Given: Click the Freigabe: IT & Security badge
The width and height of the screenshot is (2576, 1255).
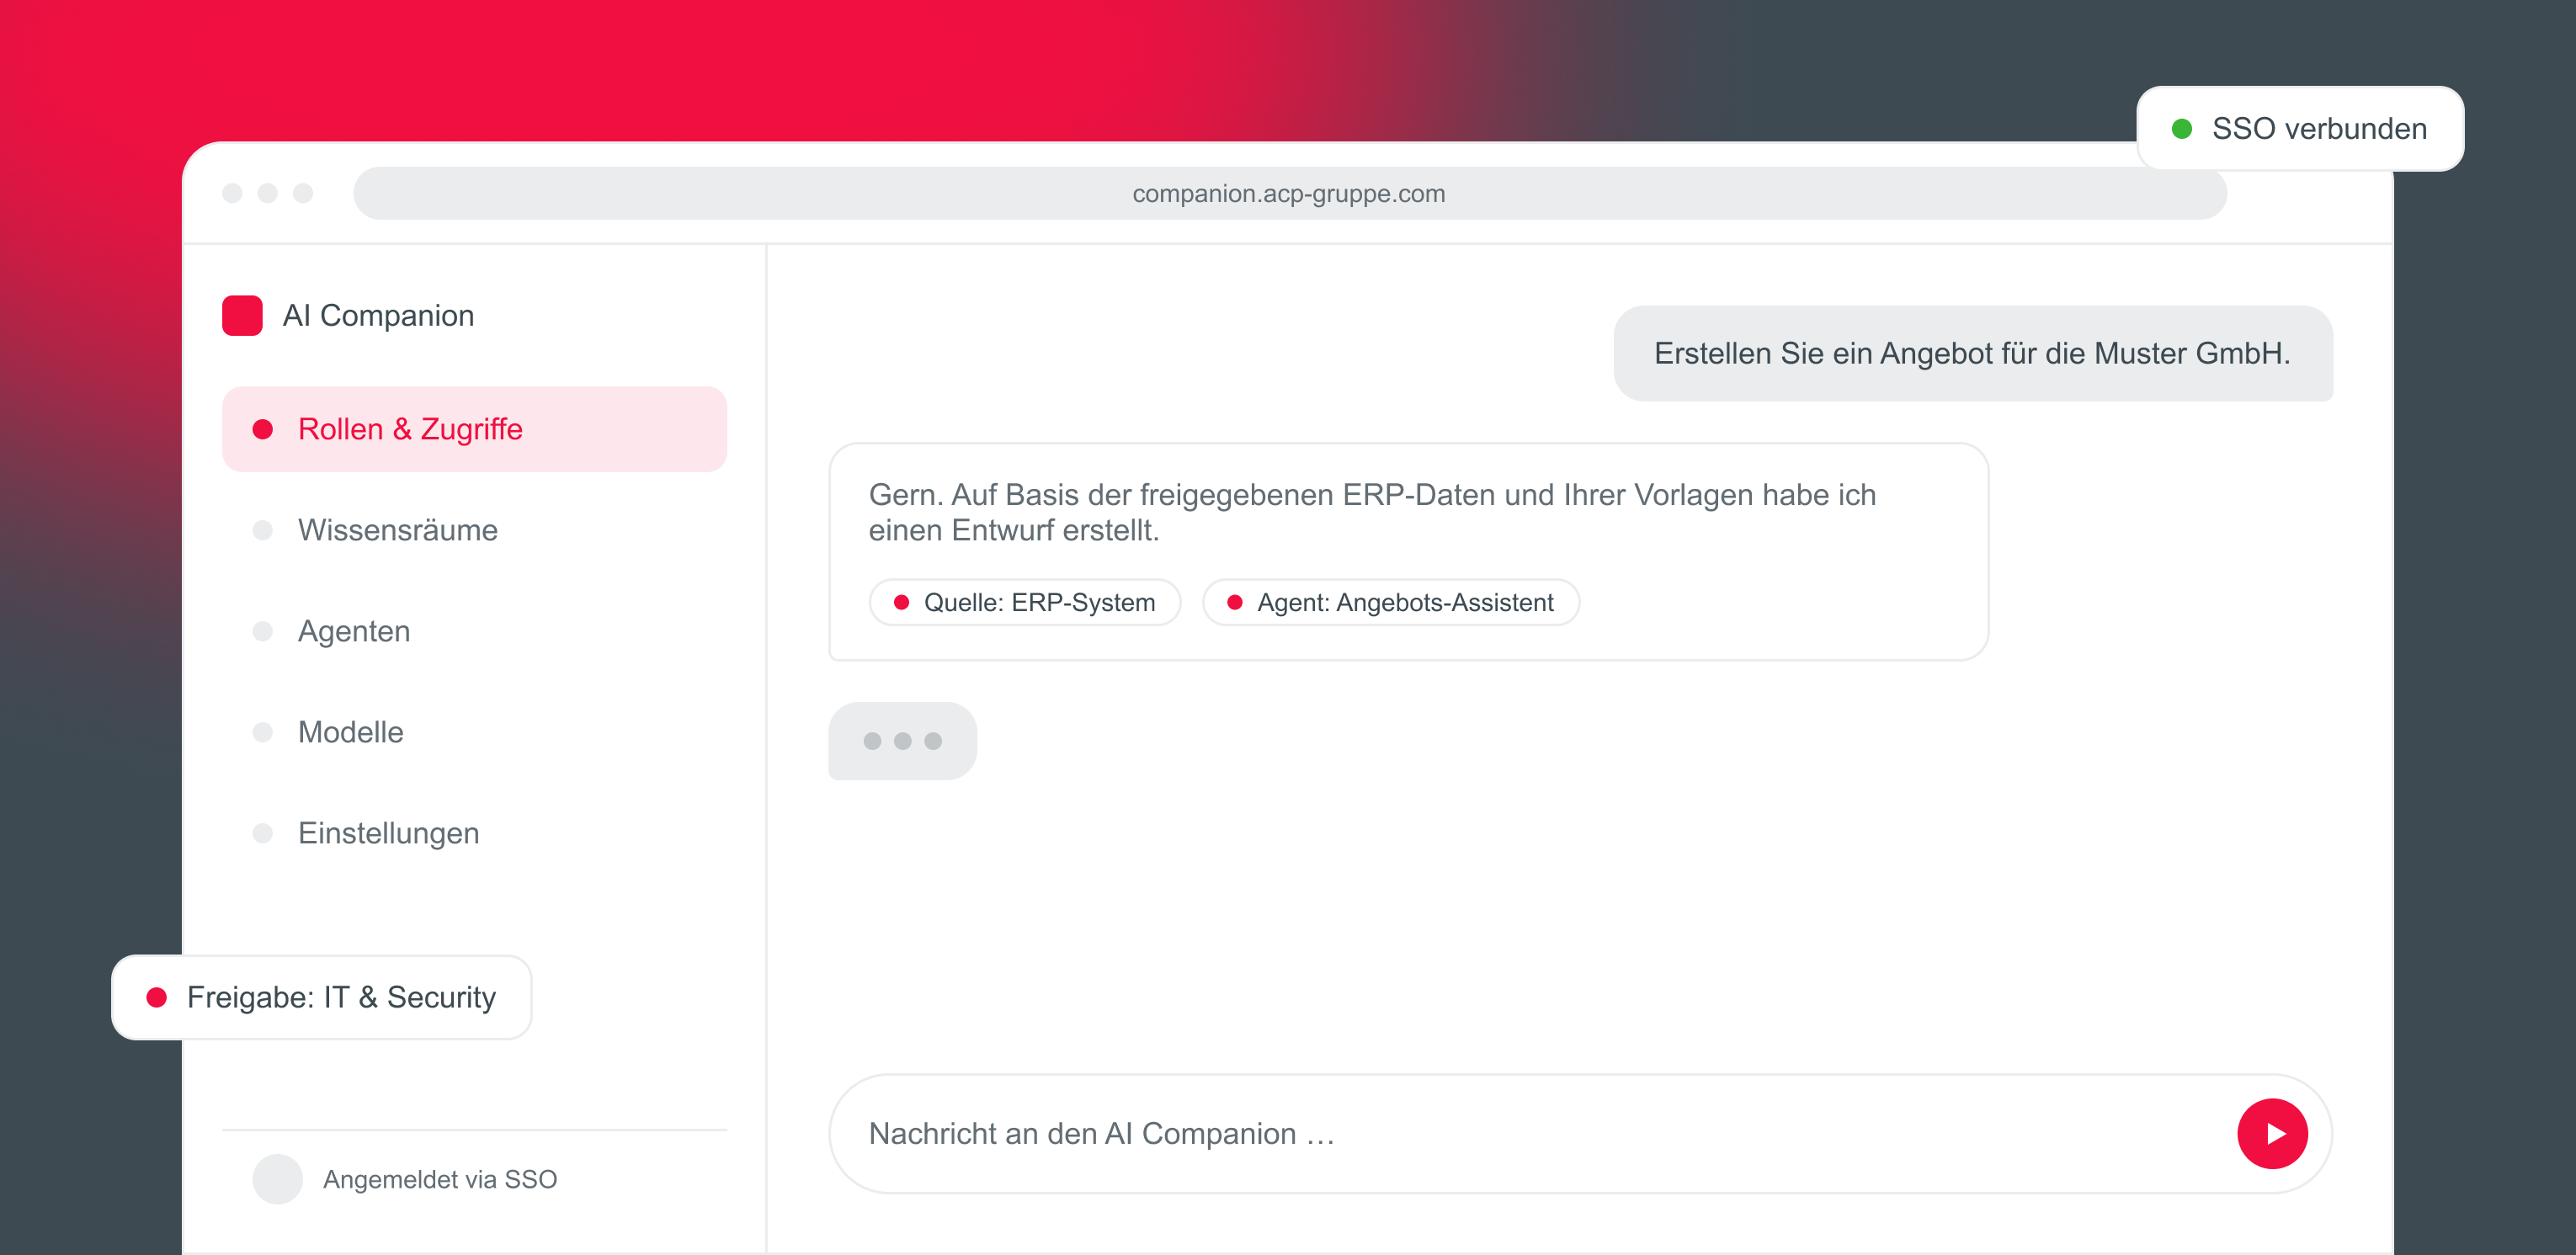Looking at the screenshot, I should point(321,997).
